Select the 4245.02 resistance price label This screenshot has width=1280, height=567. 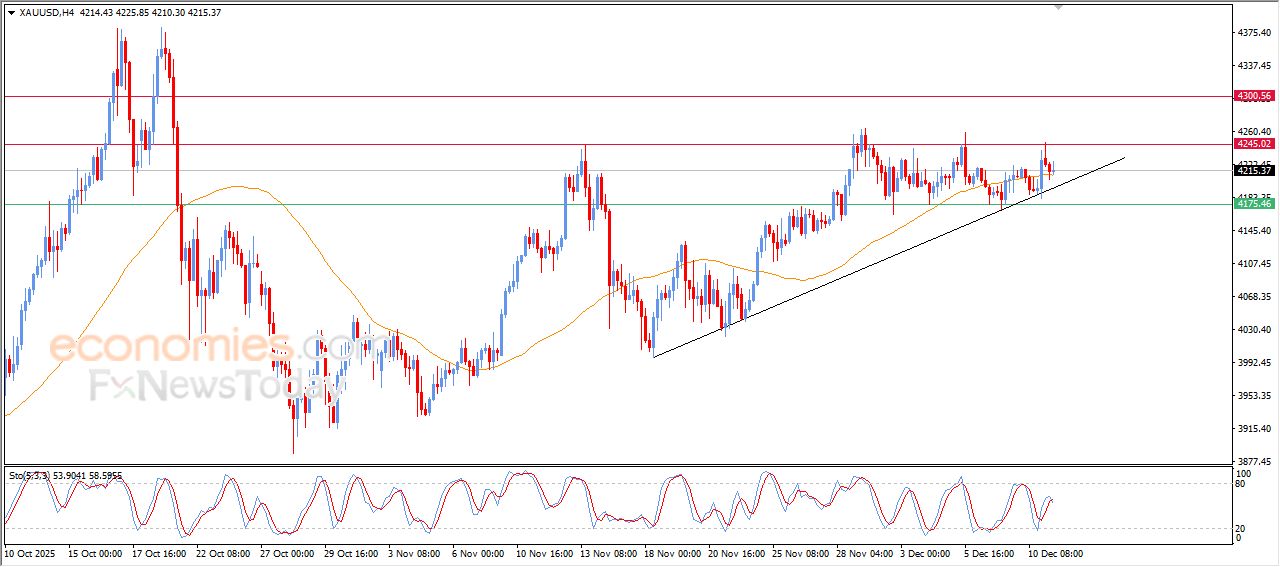pos(1253,144)
